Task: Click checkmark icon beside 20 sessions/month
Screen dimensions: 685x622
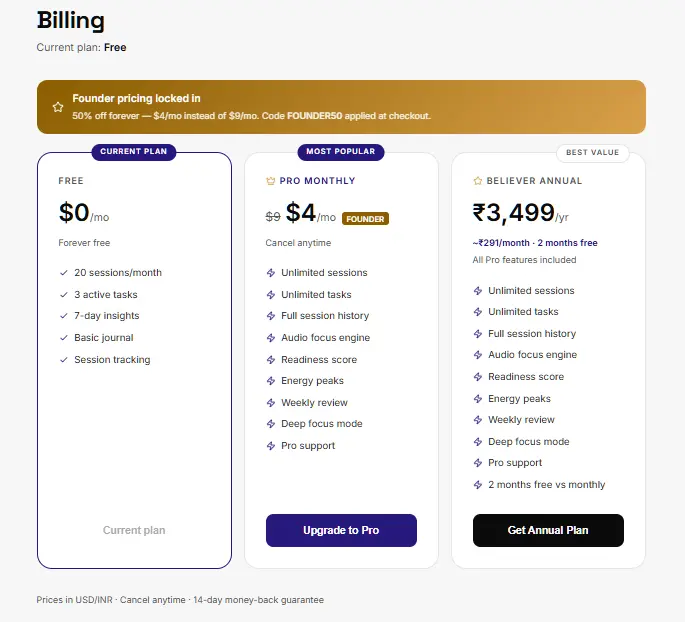Action: (x=64, y=273)
